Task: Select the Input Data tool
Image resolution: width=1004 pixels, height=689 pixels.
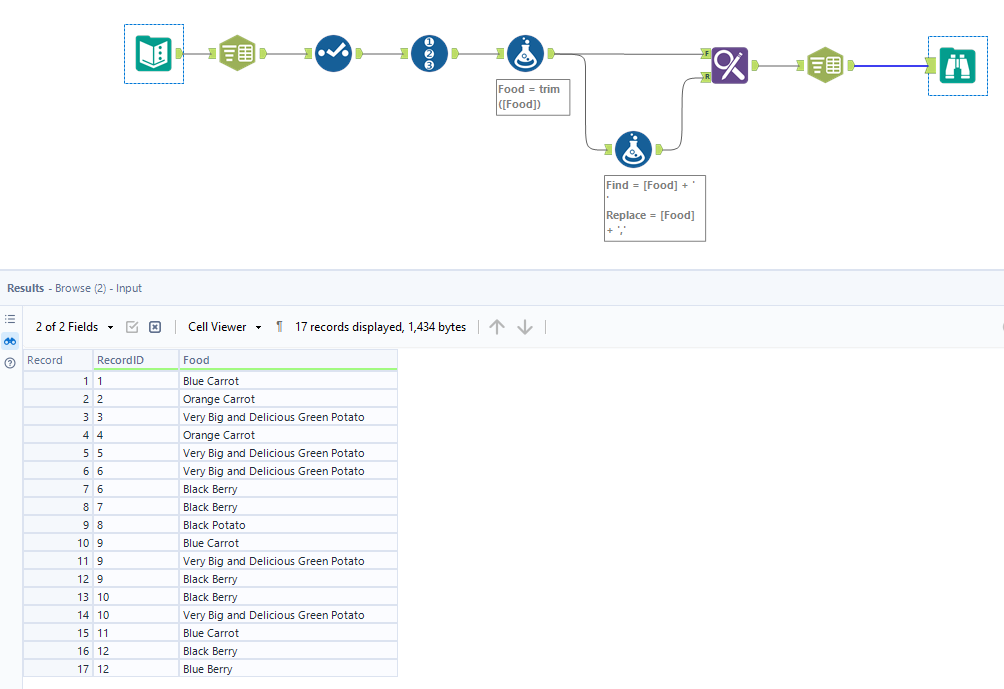Action: point(153,52)
